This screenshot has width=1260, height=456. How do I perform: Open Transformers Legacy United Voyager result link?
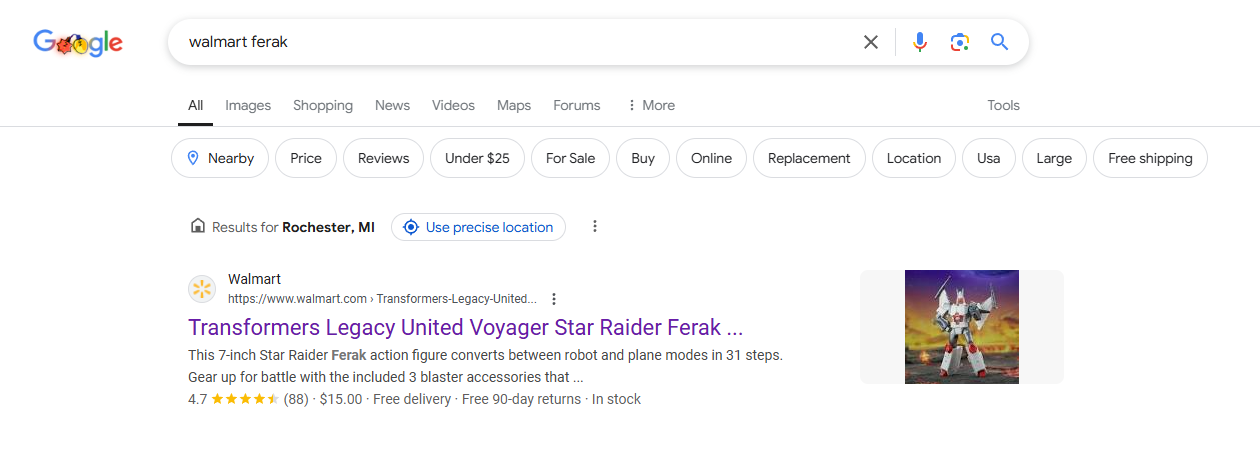(466, 327)
